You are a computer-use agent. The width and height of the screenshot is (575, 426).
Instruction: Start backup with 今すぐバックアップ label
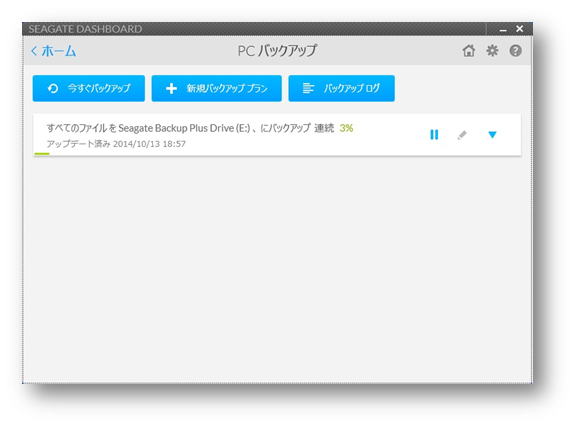click(x=99, y=88)
